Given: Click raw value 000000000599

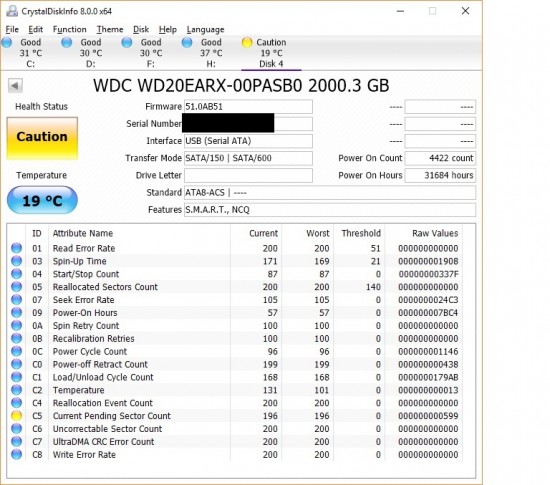Looking at the screenshot, I should click(x=428, y=416).
